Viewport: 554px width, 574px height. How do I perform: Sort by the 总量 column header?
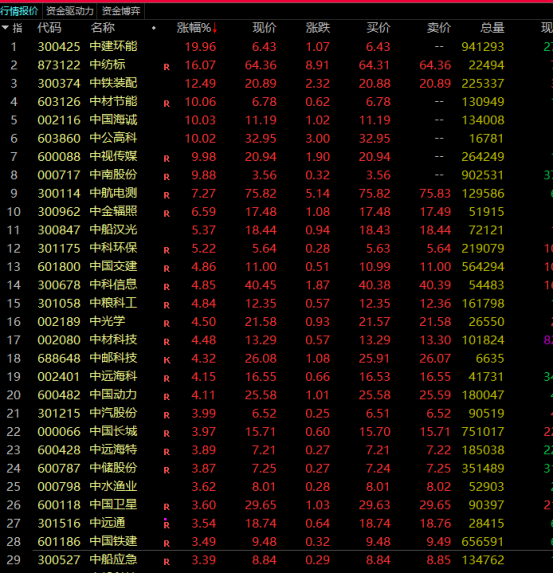pyautogui.click(x=492, y=28)
